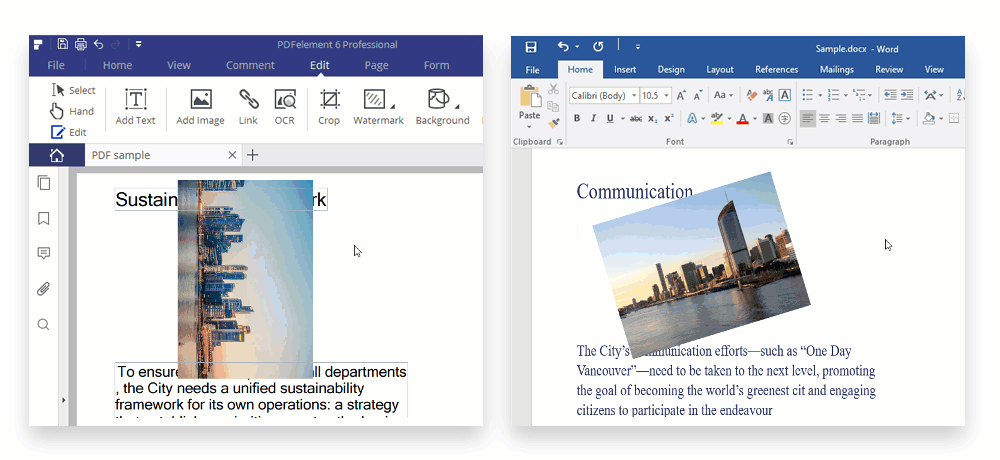Switch to Word's References tab
This screenshot has height=460, width=1000.
pyautogui.click(x=776, y=70)
